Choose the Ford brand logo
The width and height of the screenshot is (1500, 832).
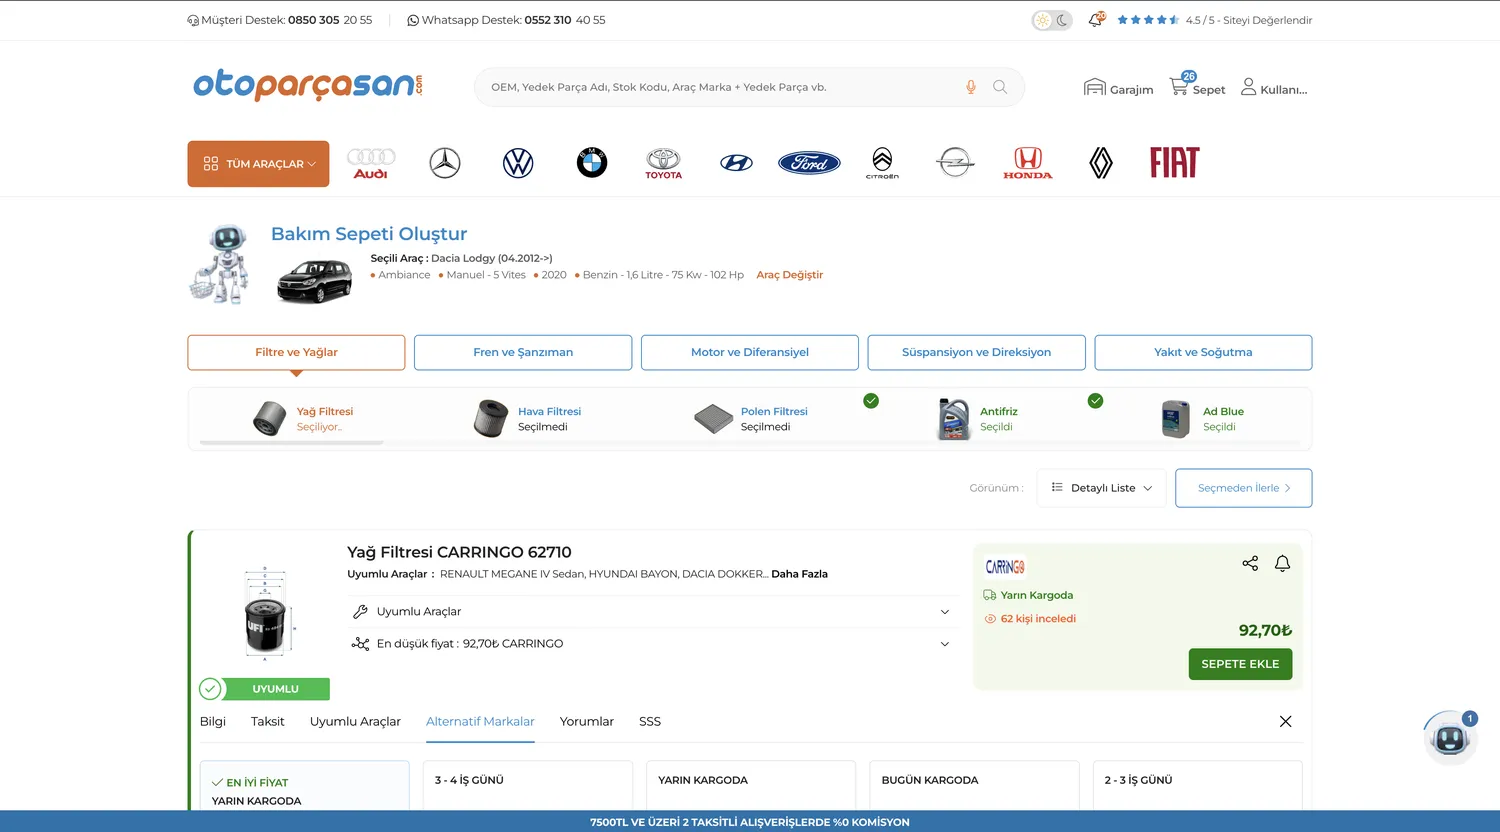[x=809, y=163]
